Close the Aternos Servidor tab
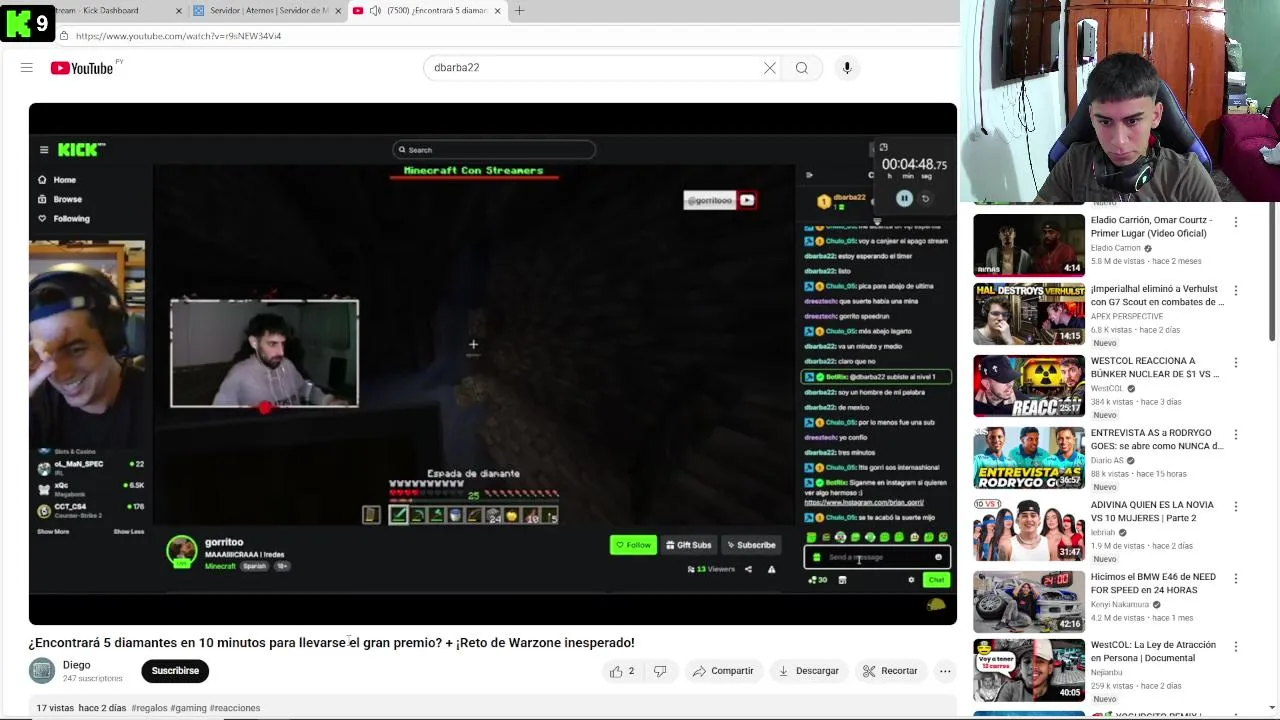The image size is (1280, 720). point(337,10)
